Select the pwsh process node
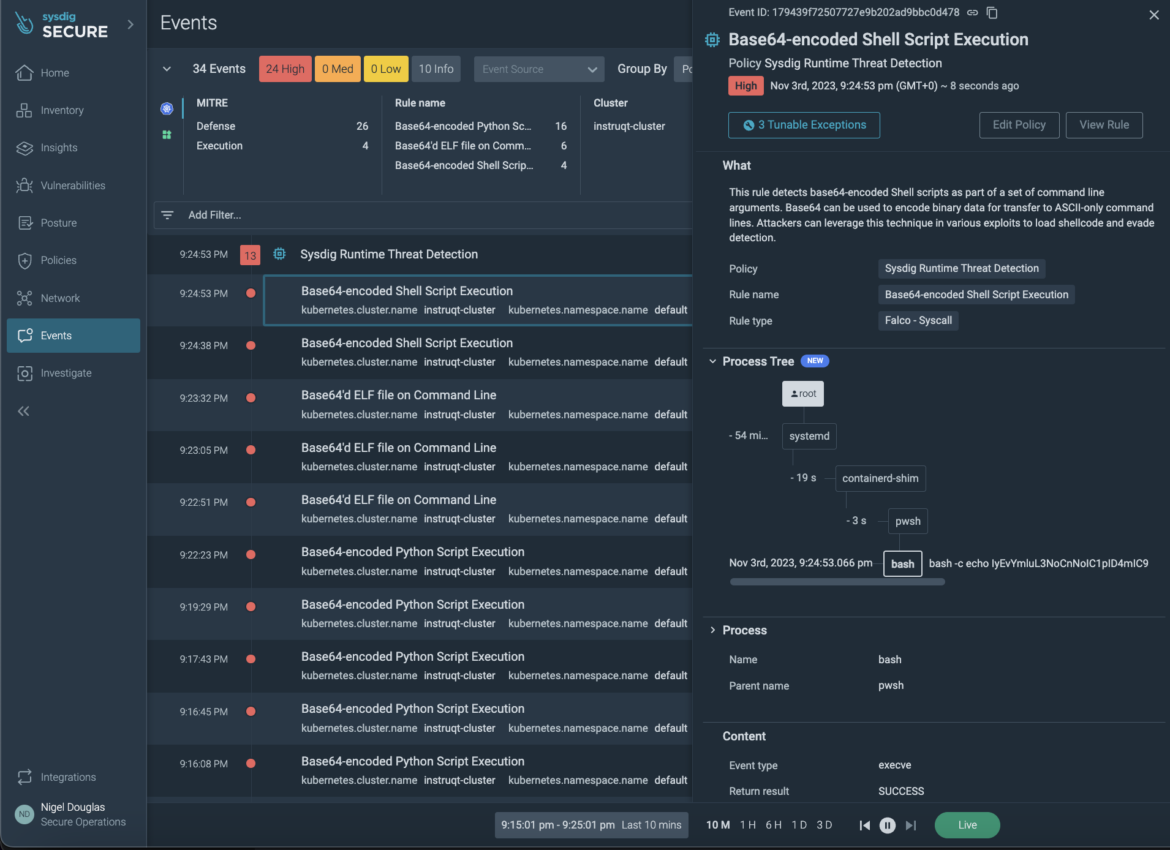Image resolution: width=1170 pixels, height=850 pixels. [x=907, y=521]
